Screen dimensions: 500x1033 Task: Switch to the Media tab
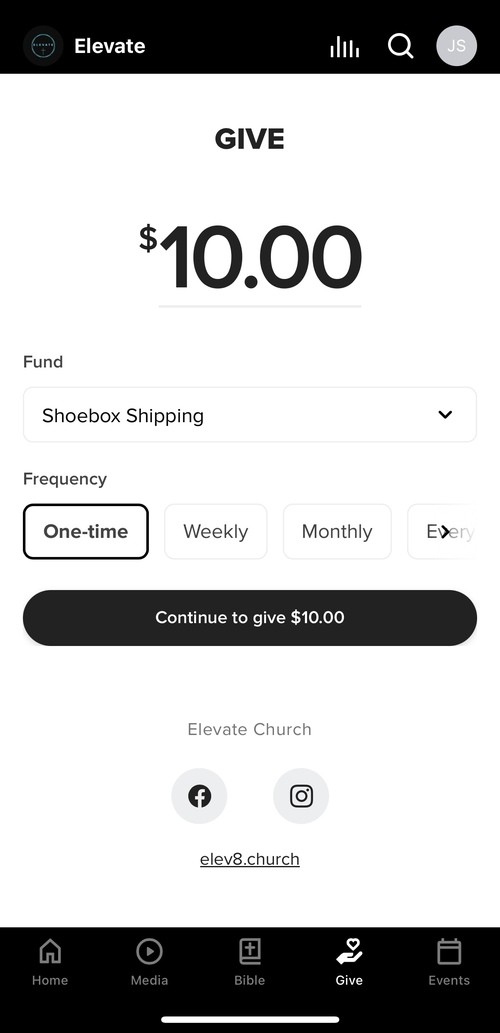[x=150, y=963]
